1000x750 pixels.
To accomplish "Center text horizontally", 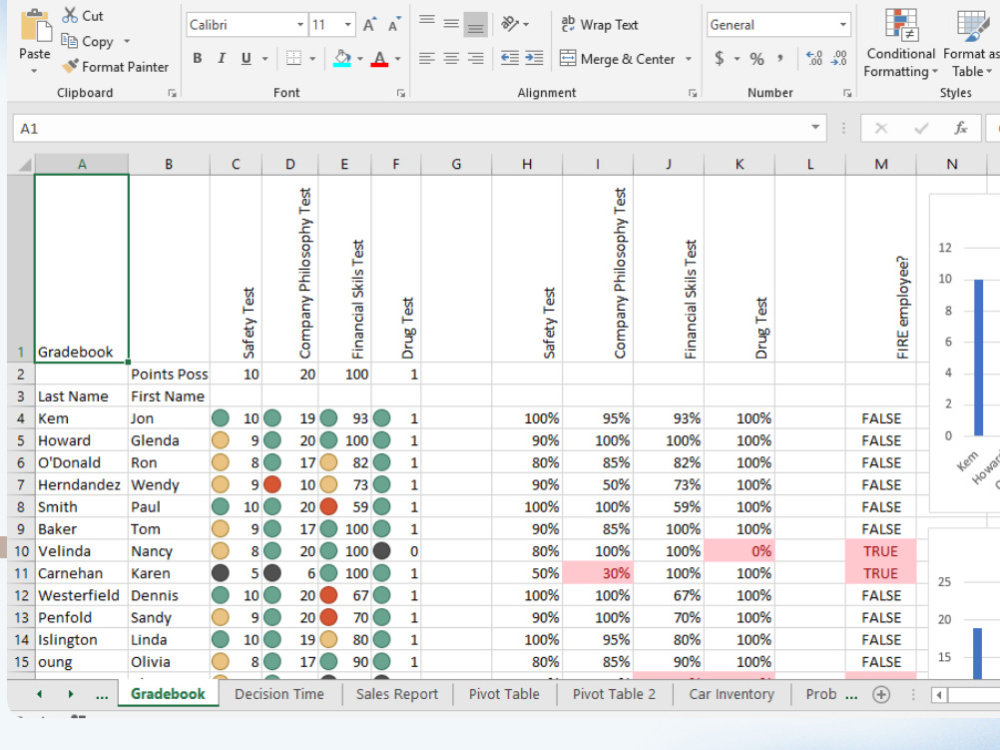I will [x=451, y=59].
